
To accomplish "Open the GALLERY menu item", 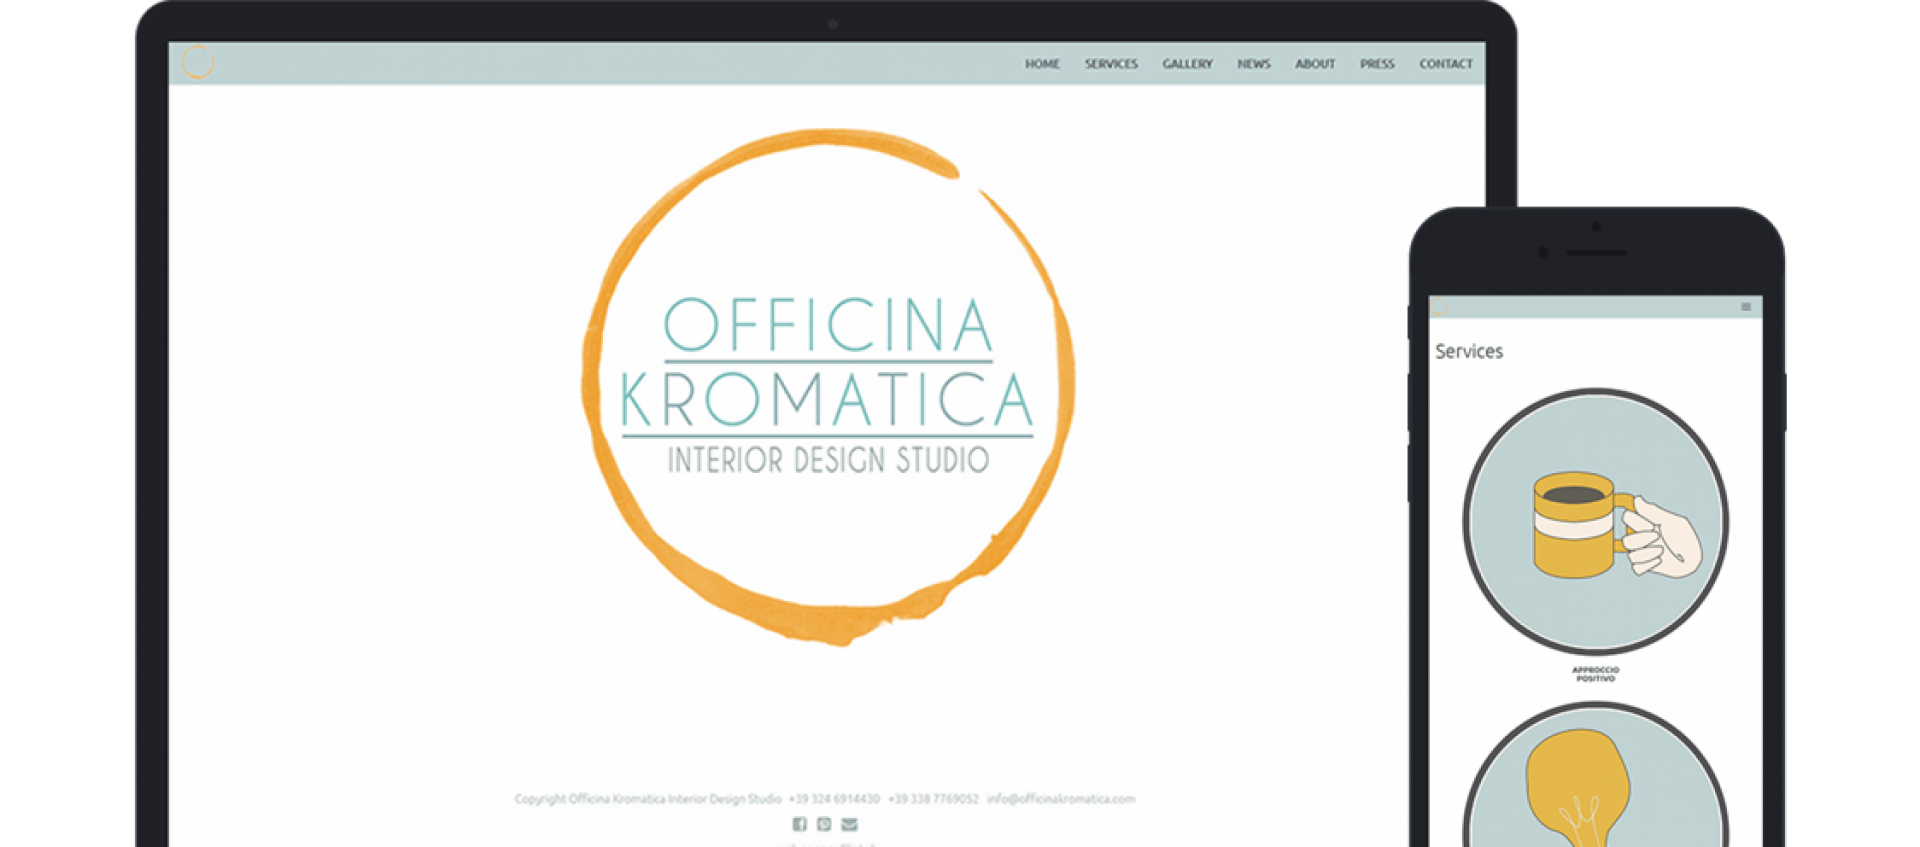I will pos(1187,64).
